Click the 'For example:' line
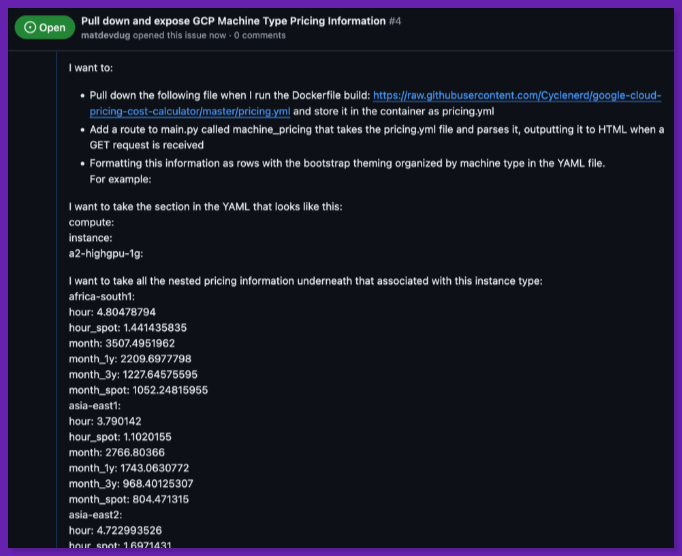This screenshot has width=682, height=556. 120,179
